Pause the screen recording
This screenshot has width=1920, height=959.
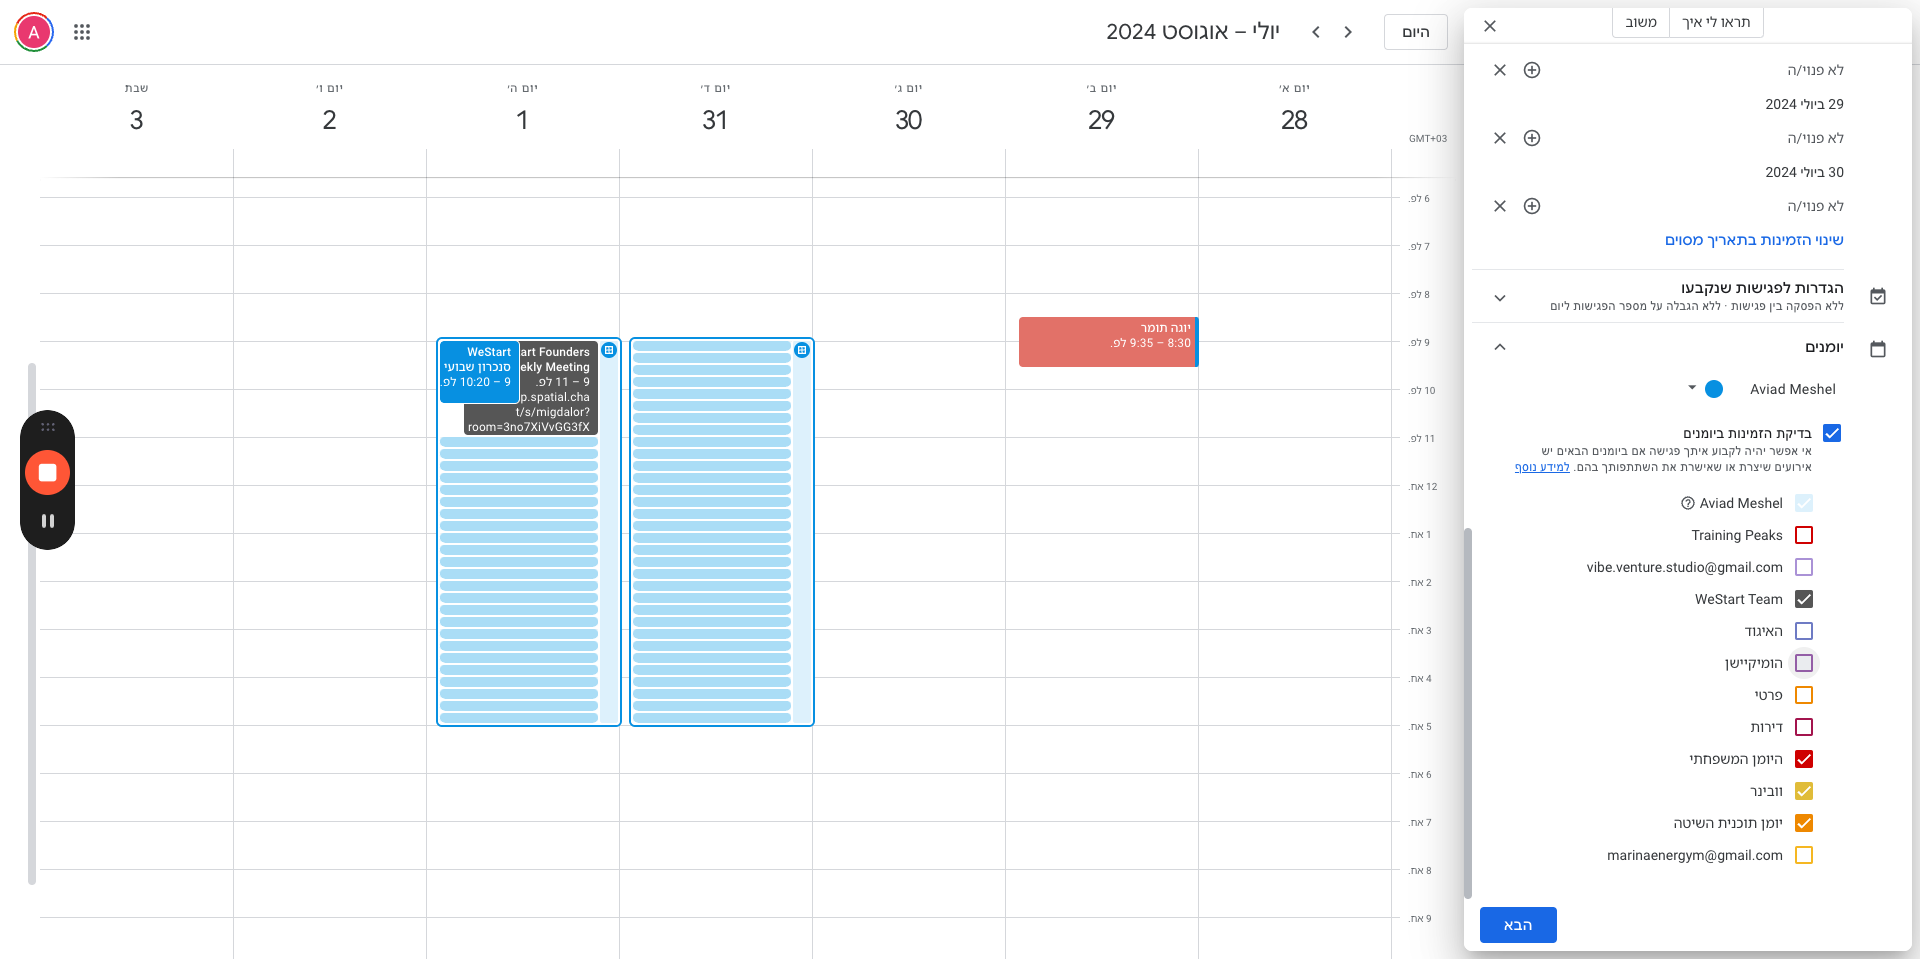point(47,521)
